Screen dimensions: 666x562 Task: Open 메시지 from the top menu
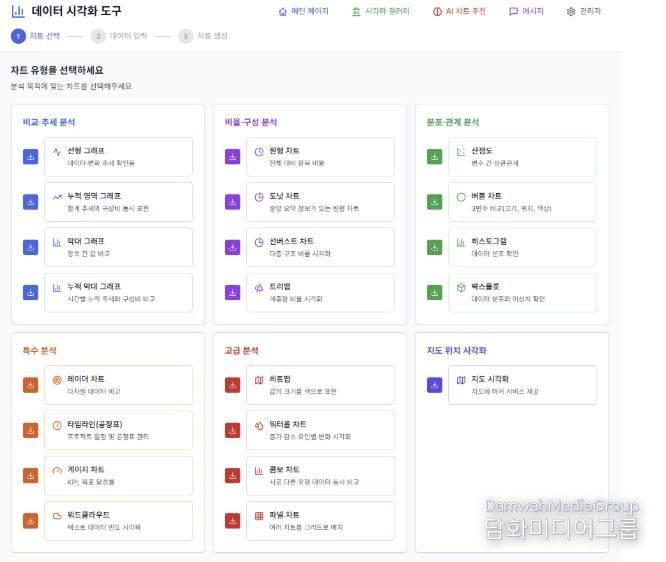tap(526, 12)
